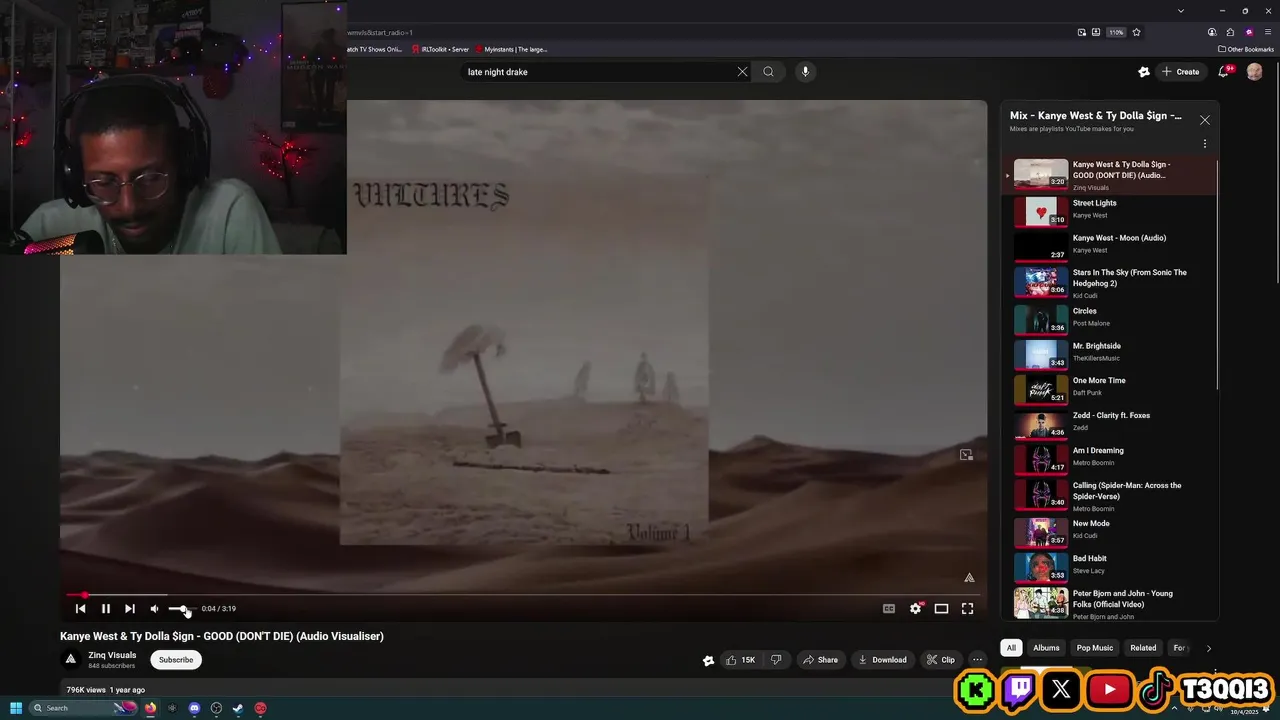Select the 'Pop Music' filter chip
This screenshot has width=1280, height=720.
1095,648
